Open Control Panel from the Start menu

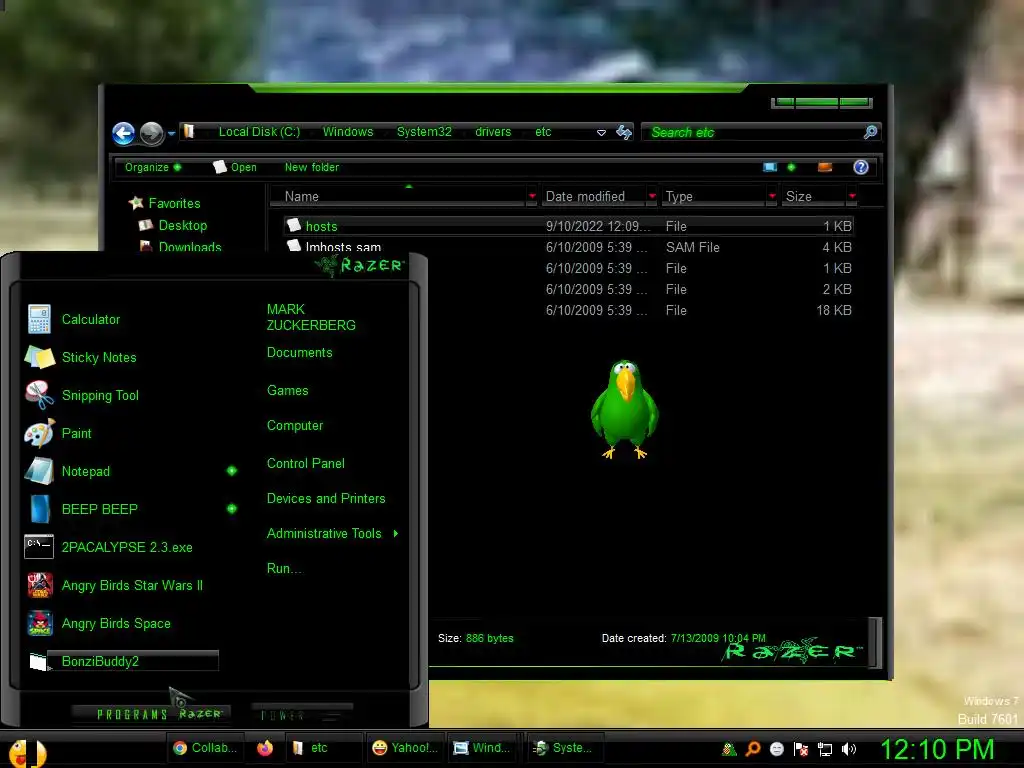(x=306, y=463)
